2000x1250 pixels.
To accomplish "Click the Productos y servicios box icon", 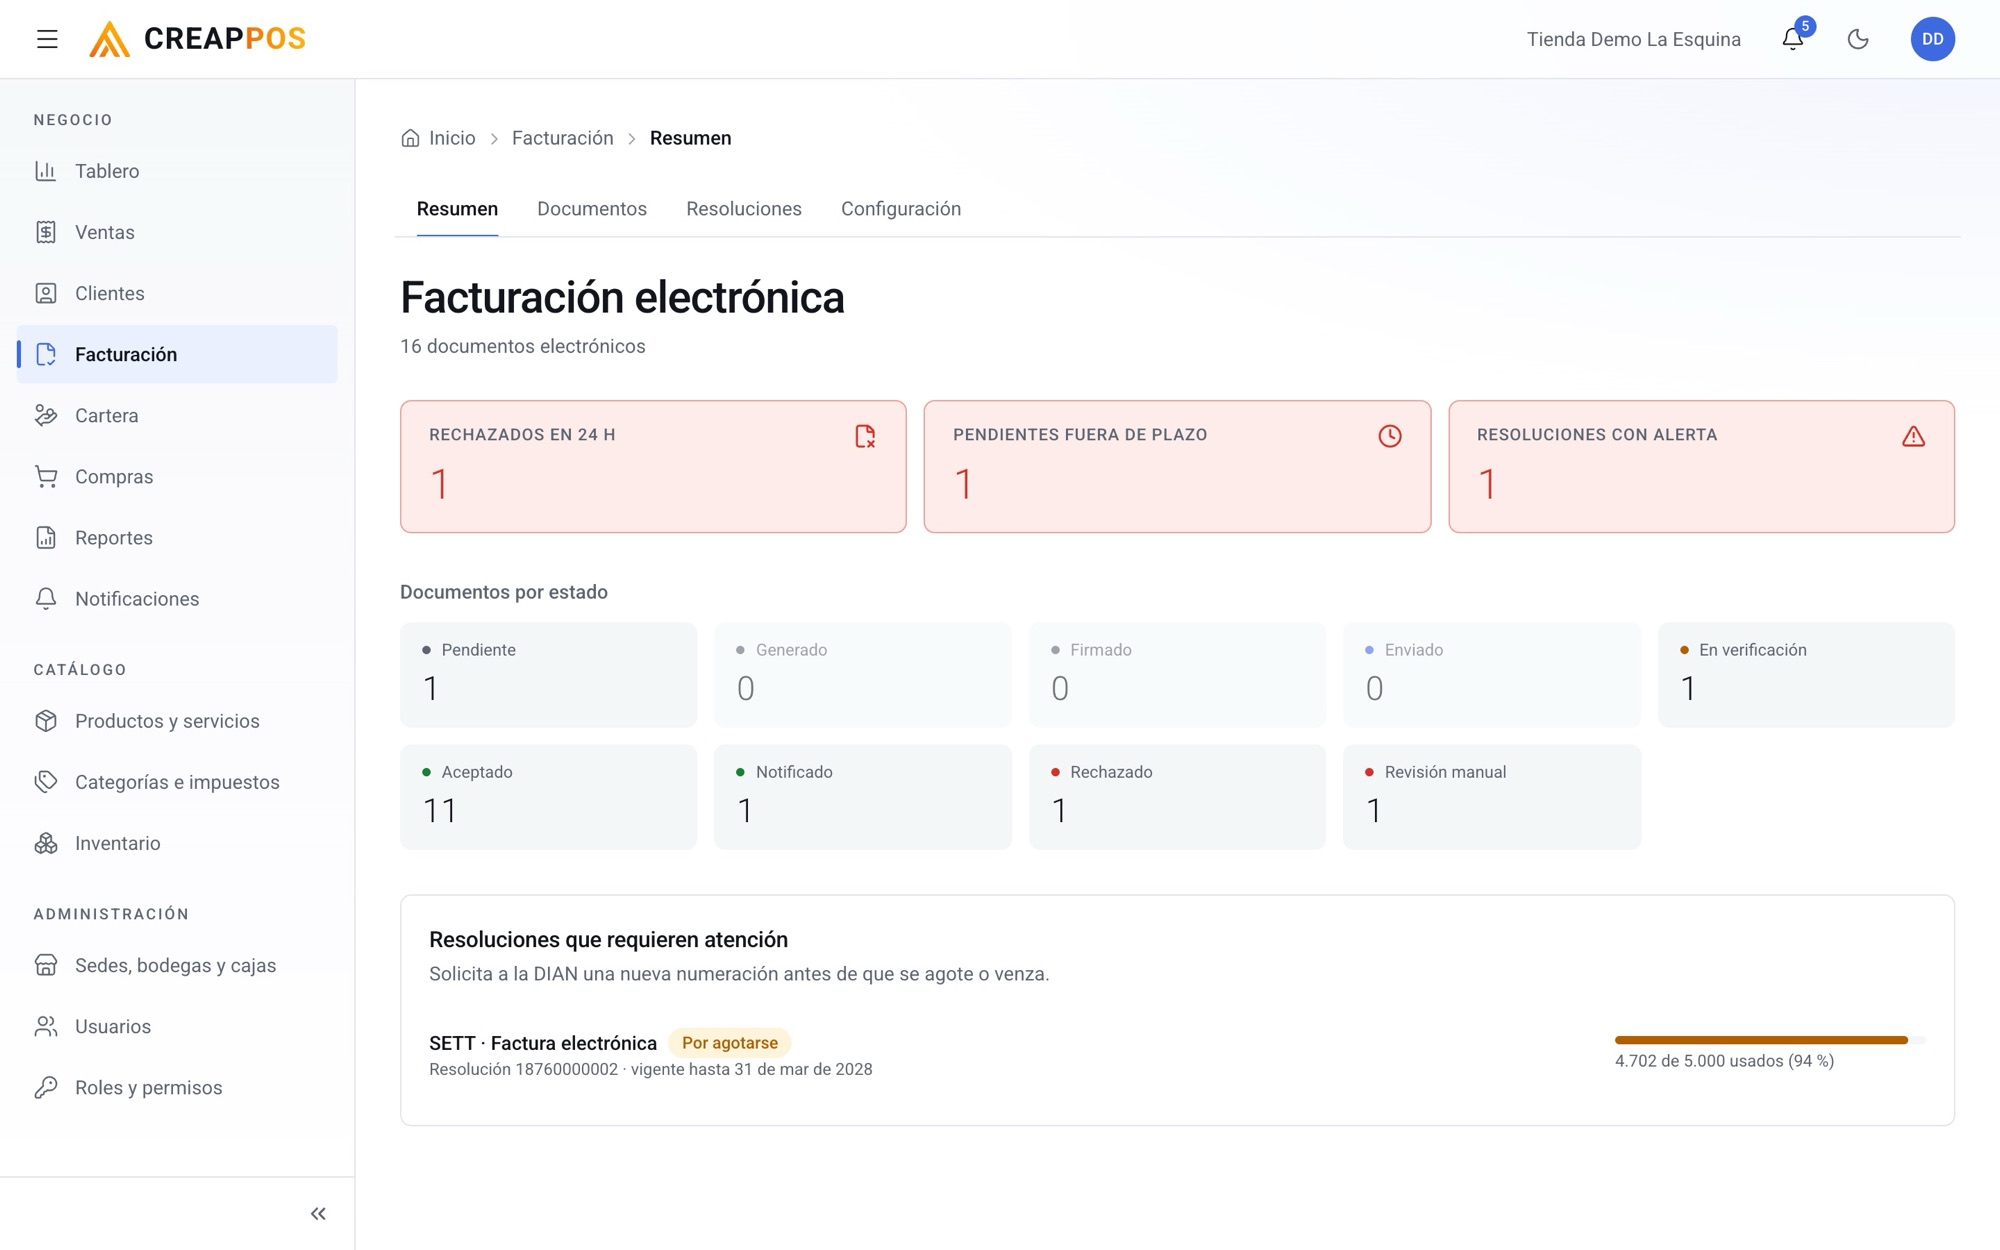I will tap(46, 721).
